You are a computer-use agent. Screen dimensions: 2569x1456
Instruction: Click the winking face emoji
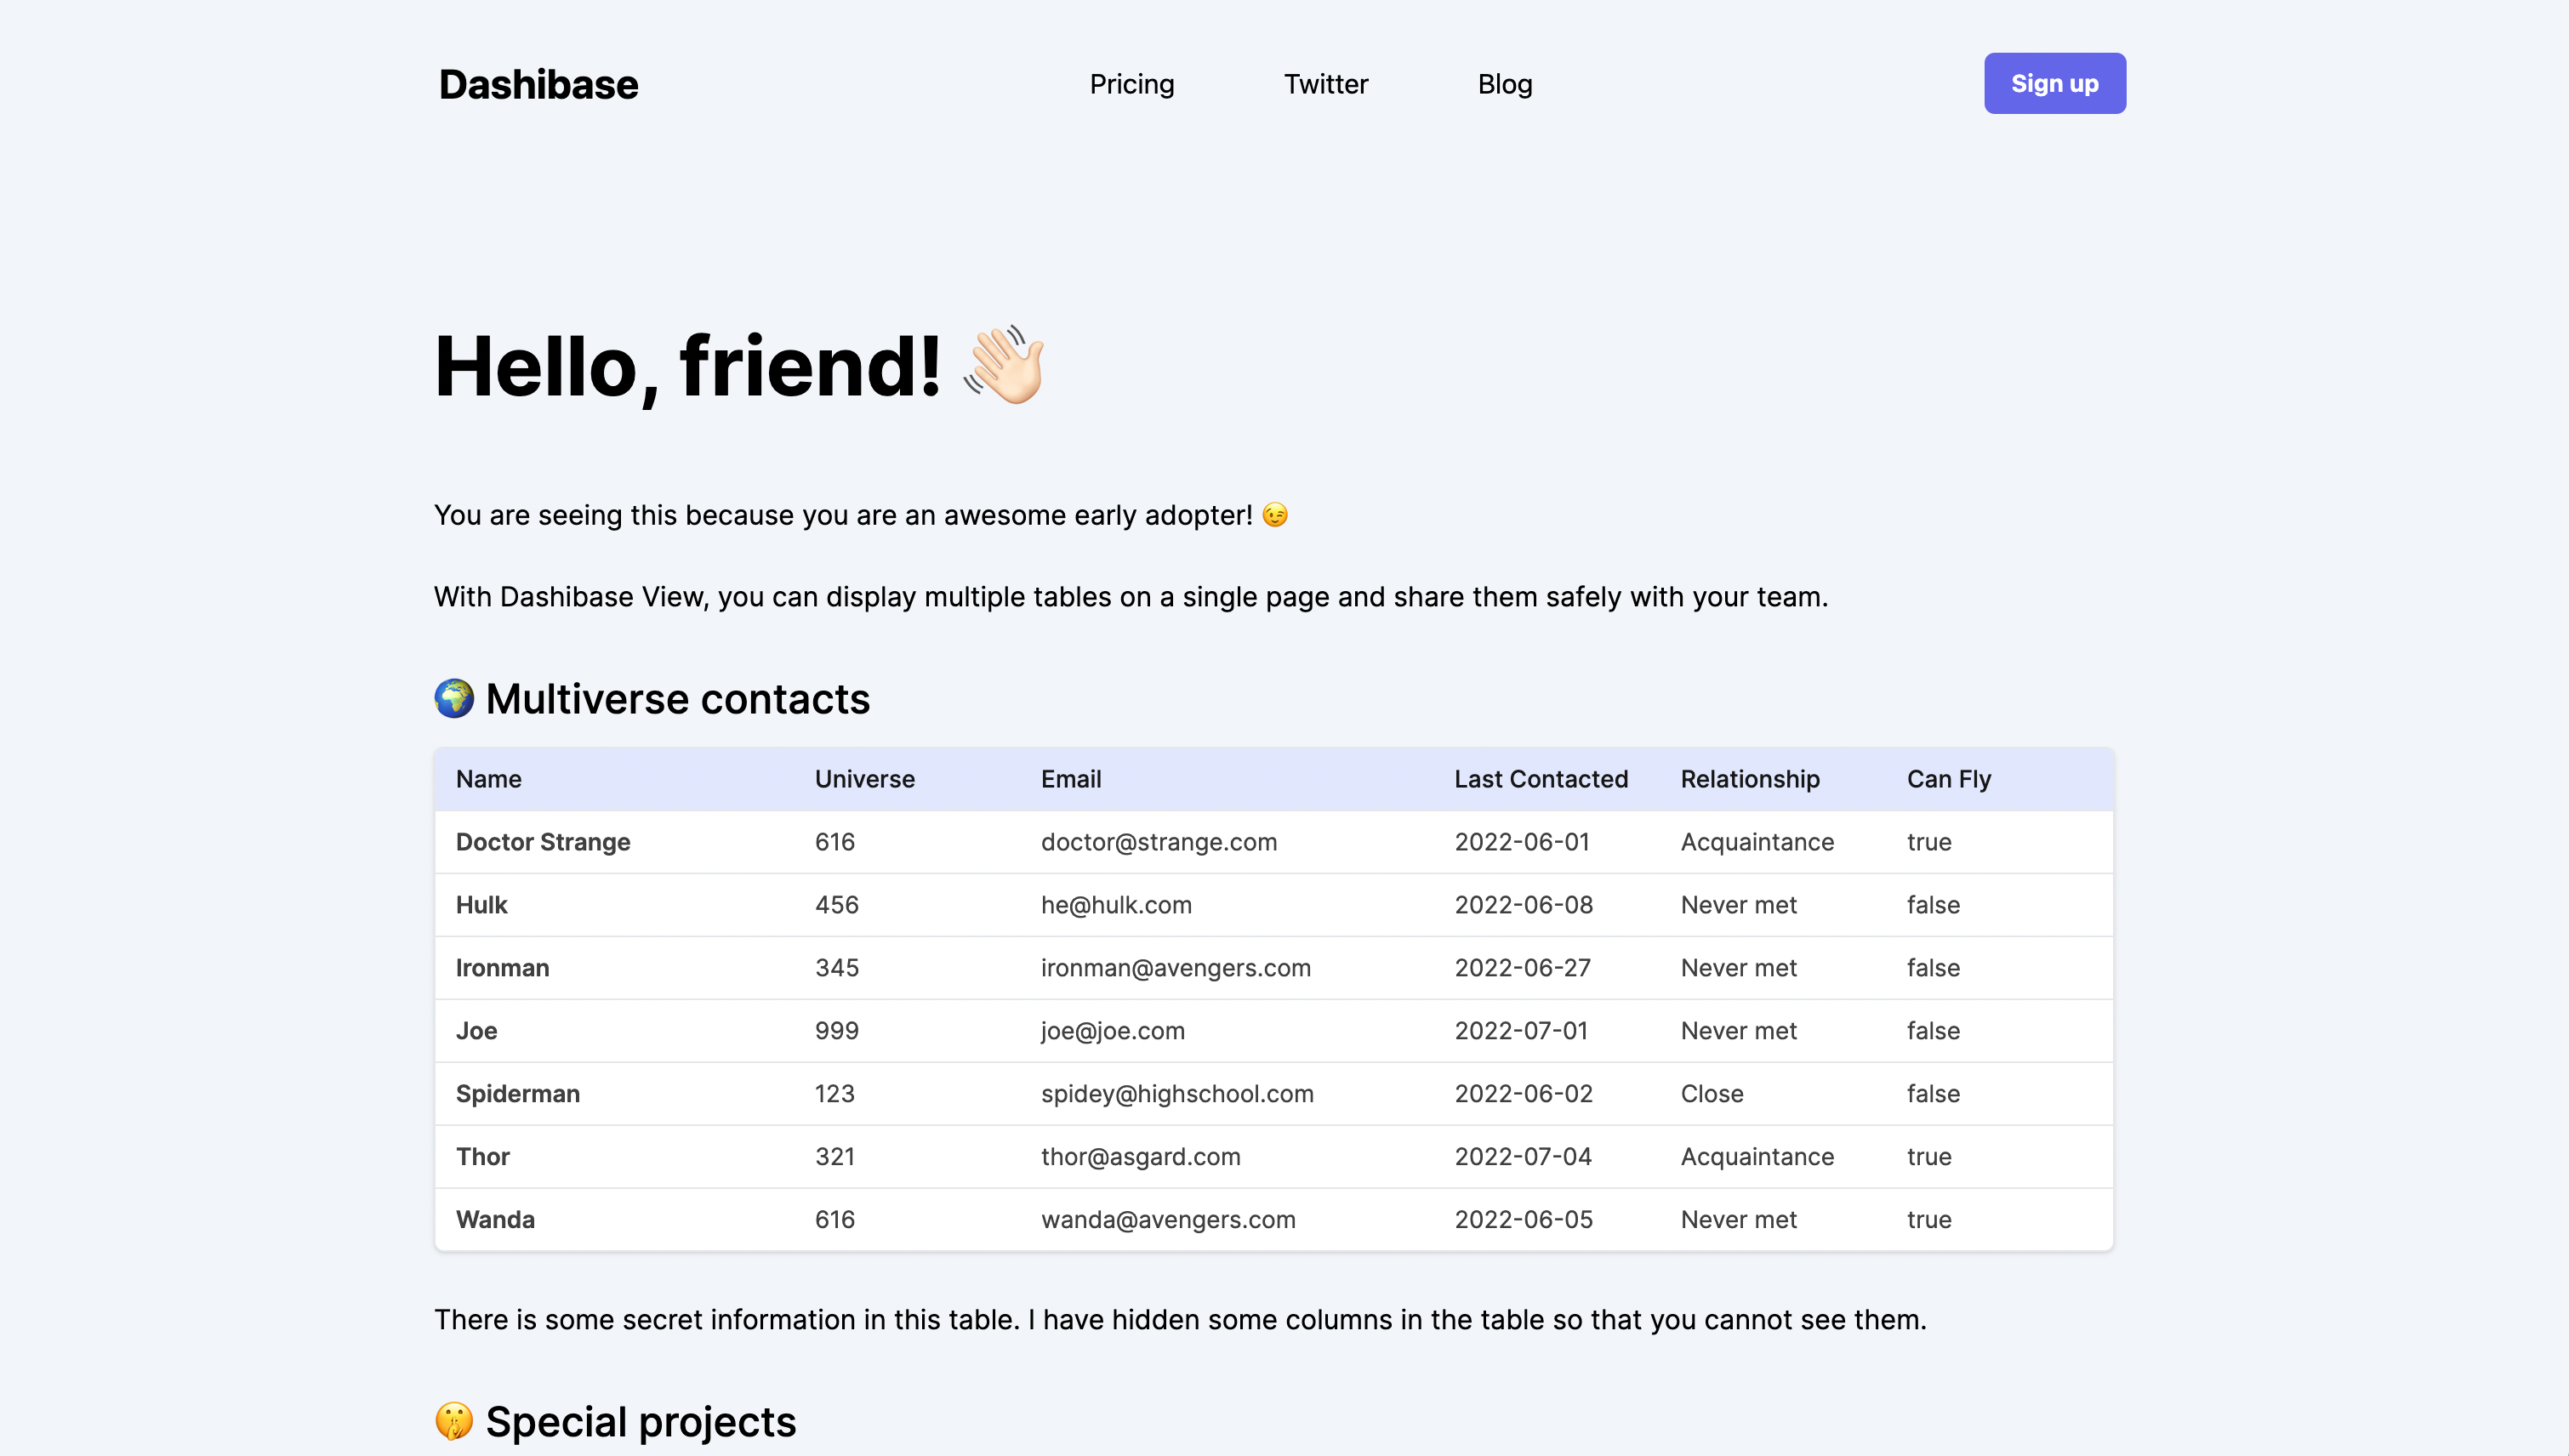click(1275, 515)
